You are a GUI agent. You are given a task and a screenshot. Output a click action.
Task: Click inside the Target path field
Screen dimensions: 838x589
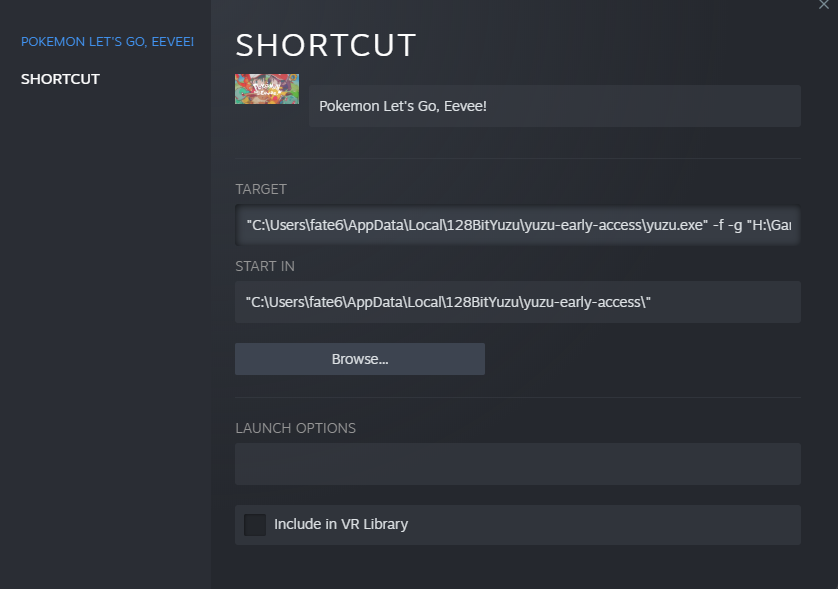click(517, 225)
